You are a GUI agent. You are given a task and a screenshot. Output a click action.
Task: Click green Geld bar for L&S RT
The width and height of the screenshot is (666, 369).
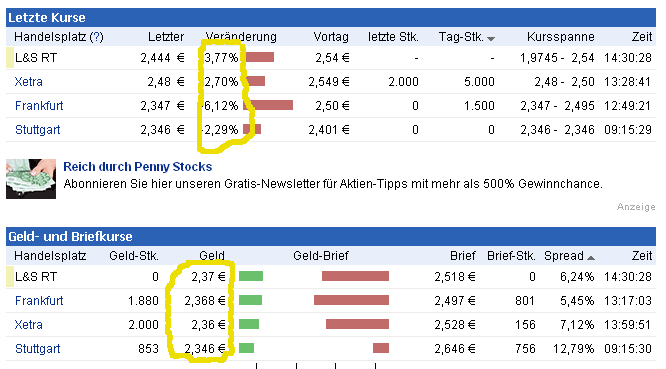point(251,276)
